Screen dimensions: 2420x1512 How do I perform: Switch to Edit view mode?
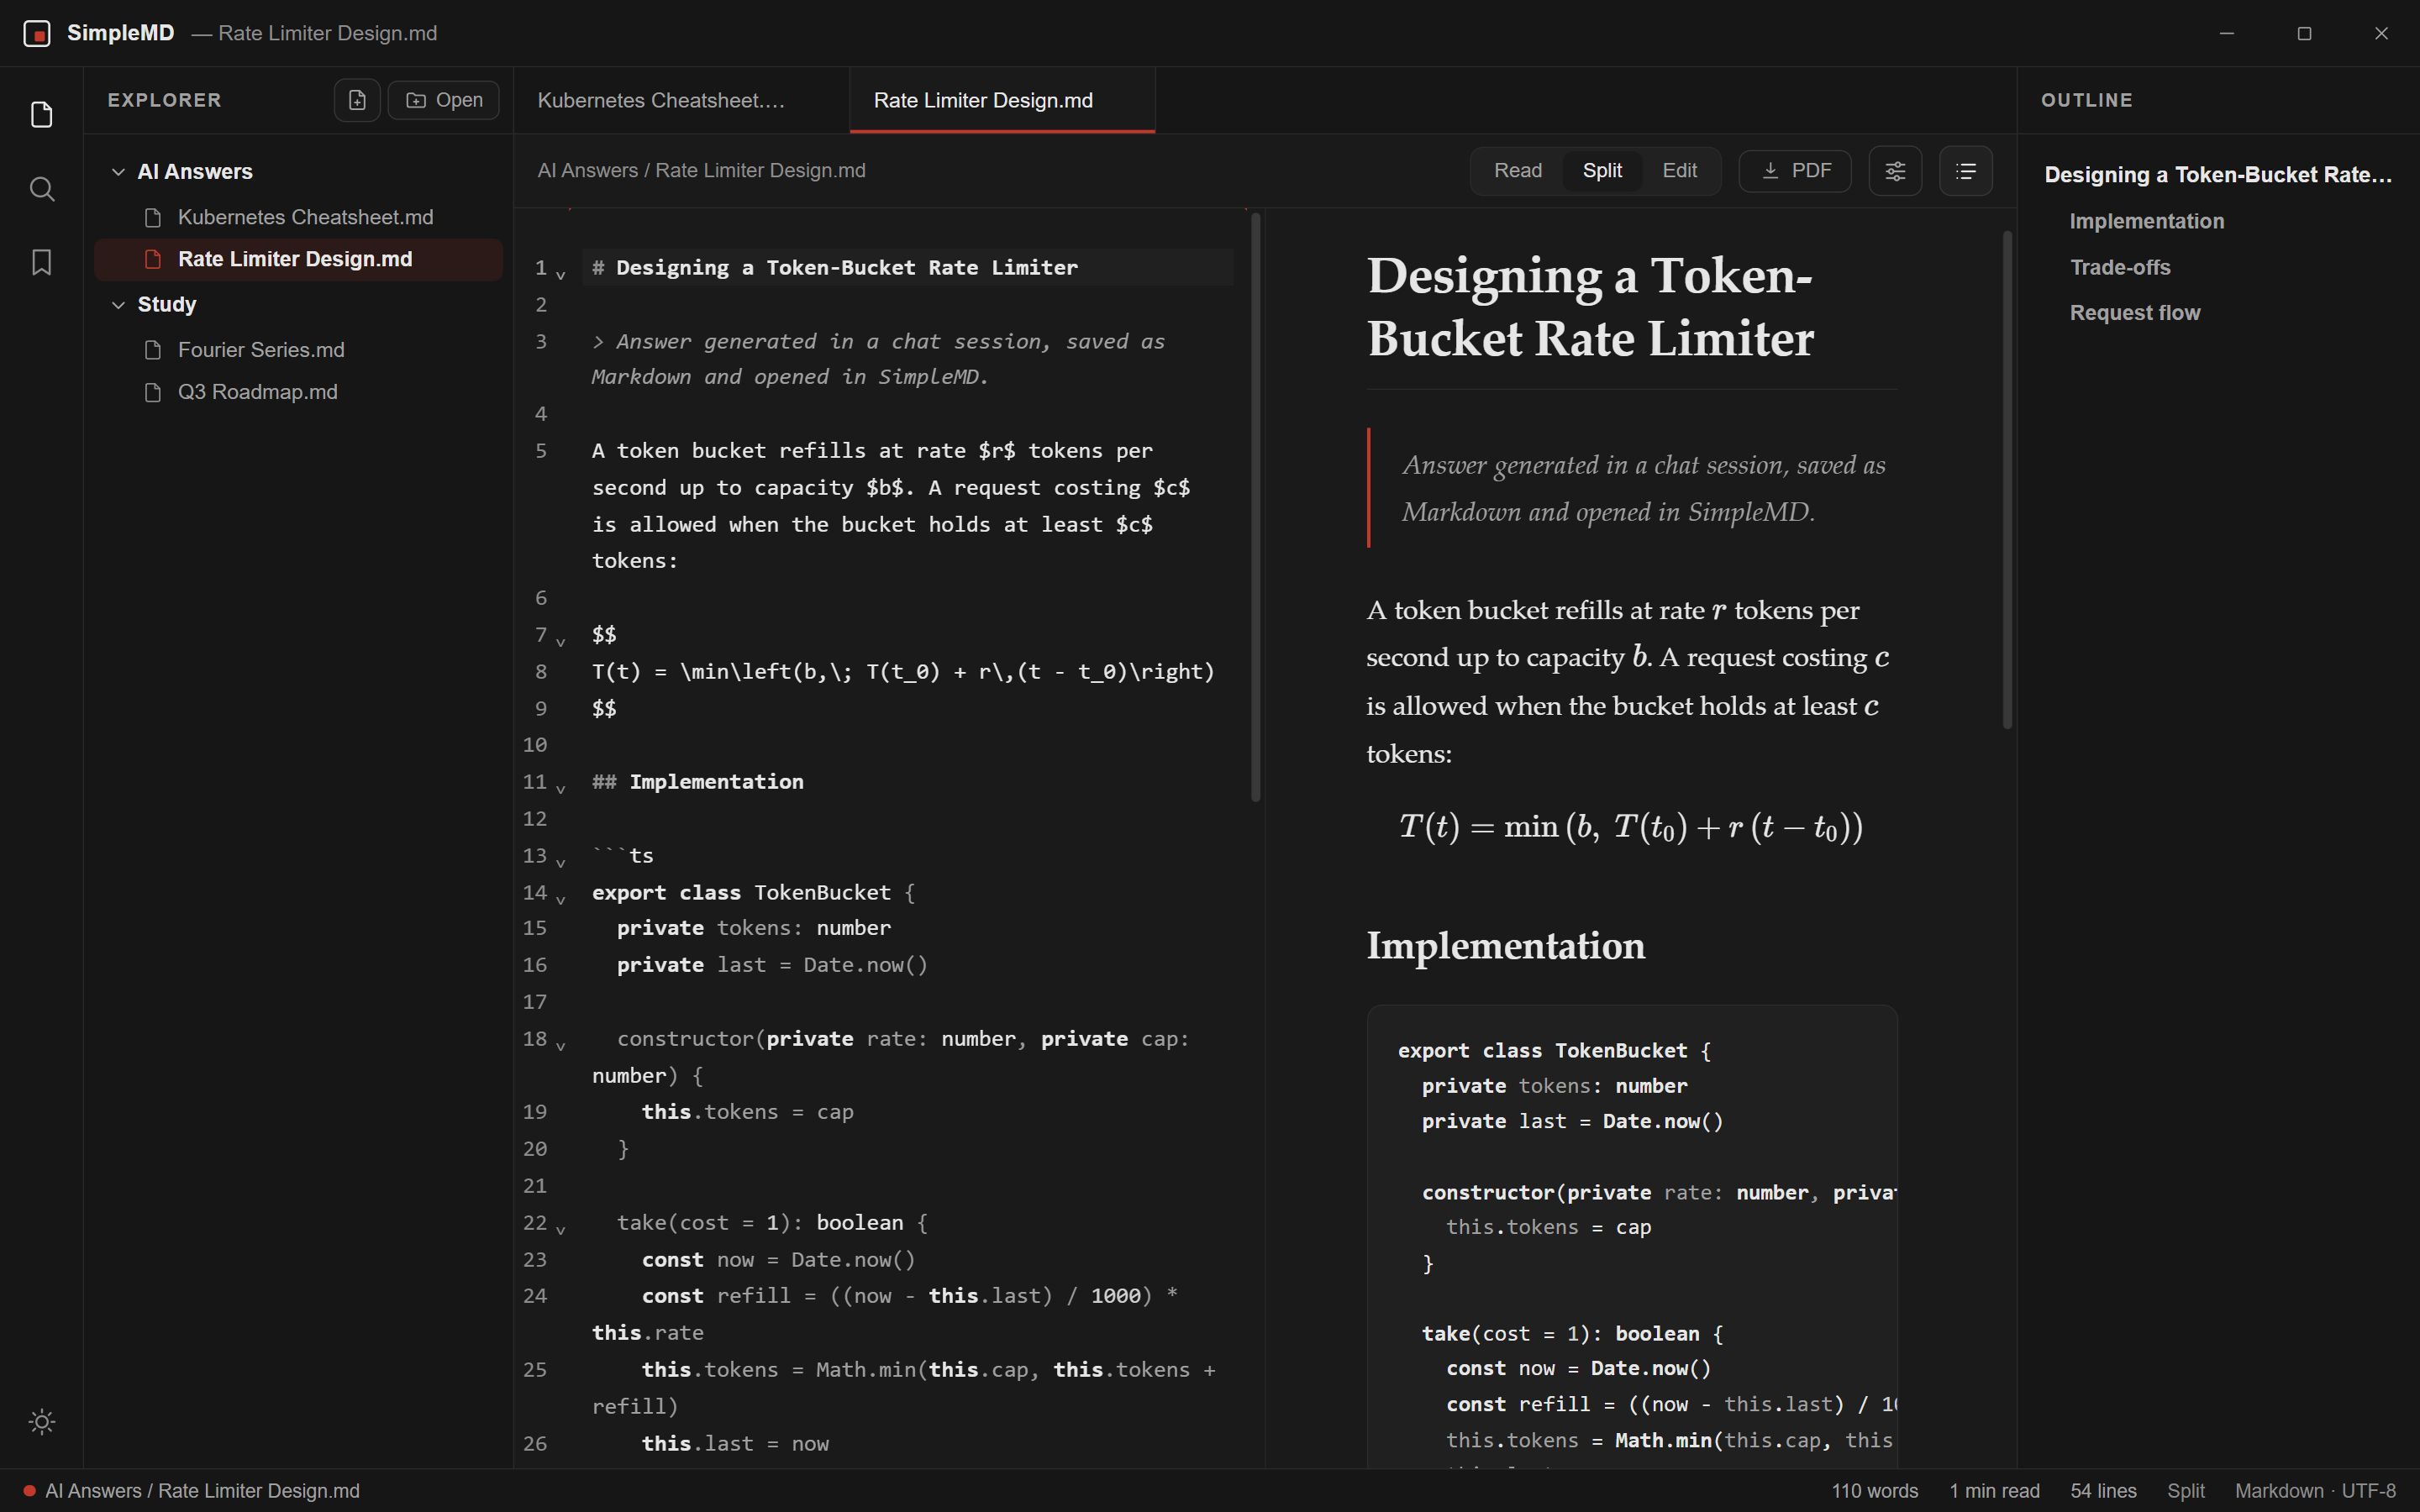coord(1679,171)
